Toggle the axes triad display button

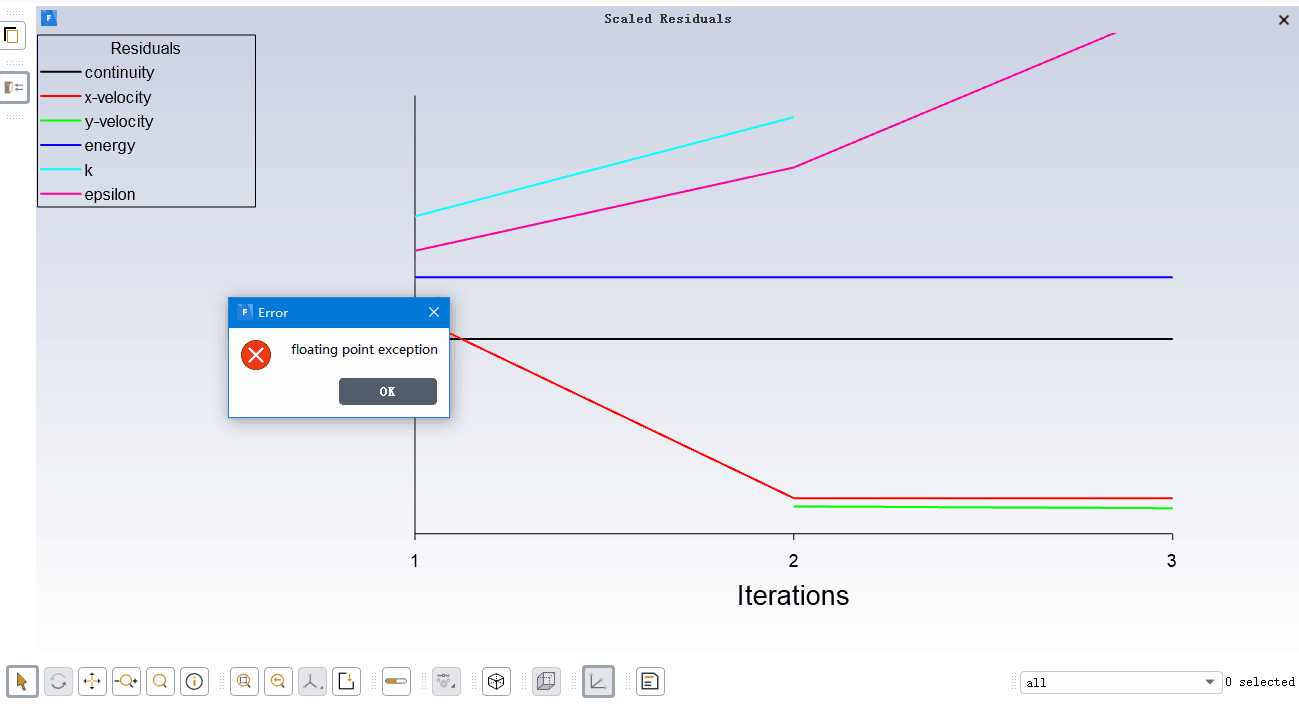click(x=598, y=682)
